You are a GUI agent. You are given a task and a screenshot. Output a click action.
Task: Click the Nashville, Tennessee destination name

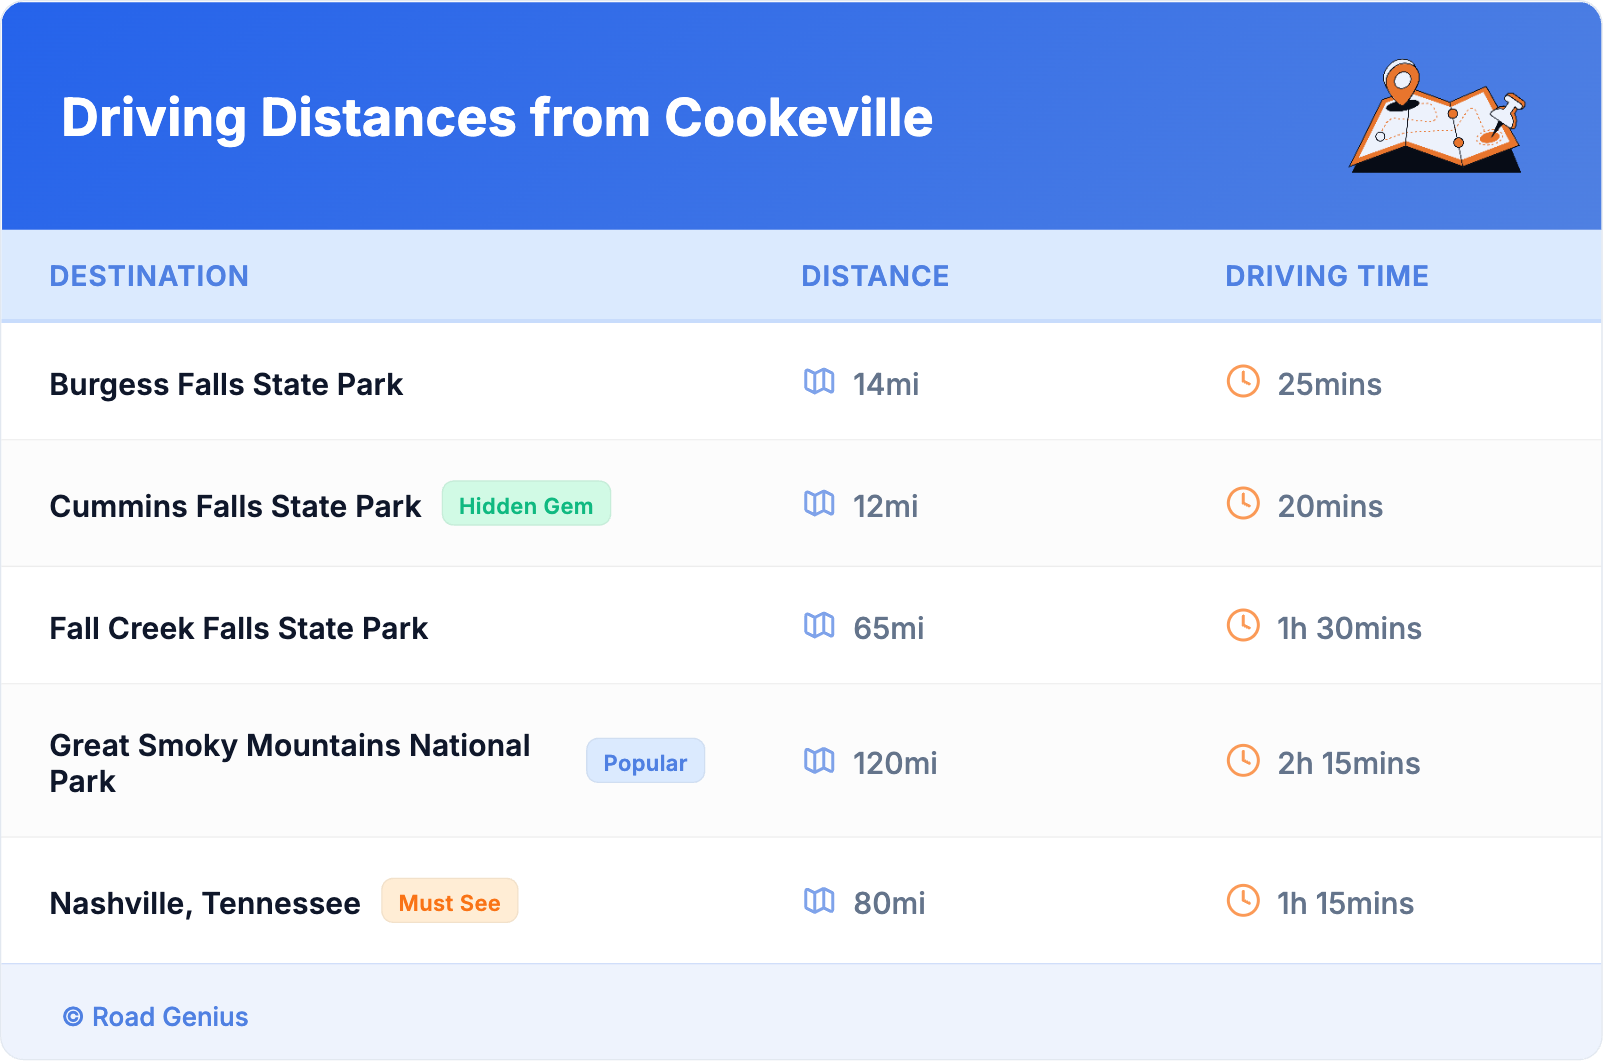click(x=205, y=904)
